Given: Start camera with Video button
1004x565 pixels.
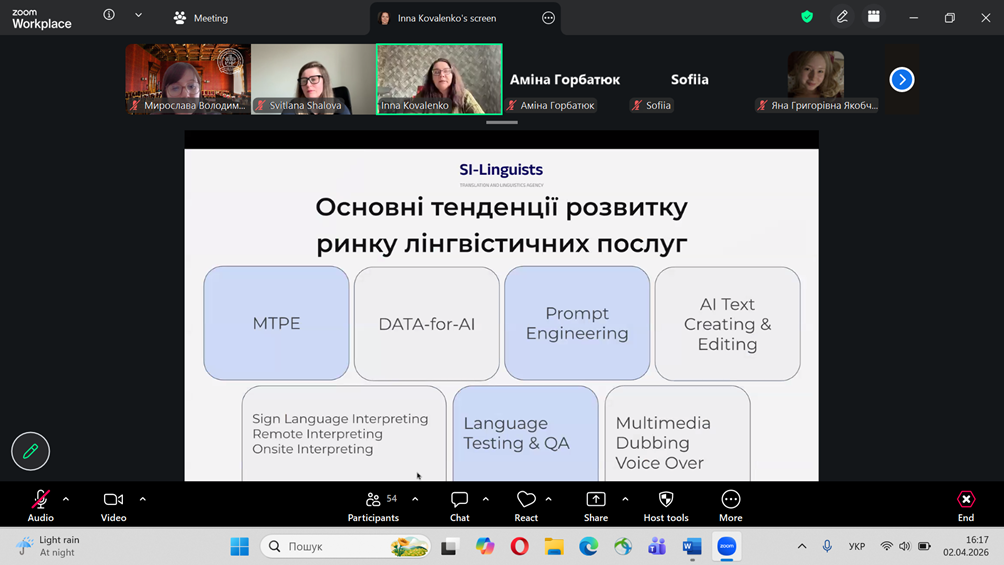Looking at the screenshot, I should click(x=113, y=505).
